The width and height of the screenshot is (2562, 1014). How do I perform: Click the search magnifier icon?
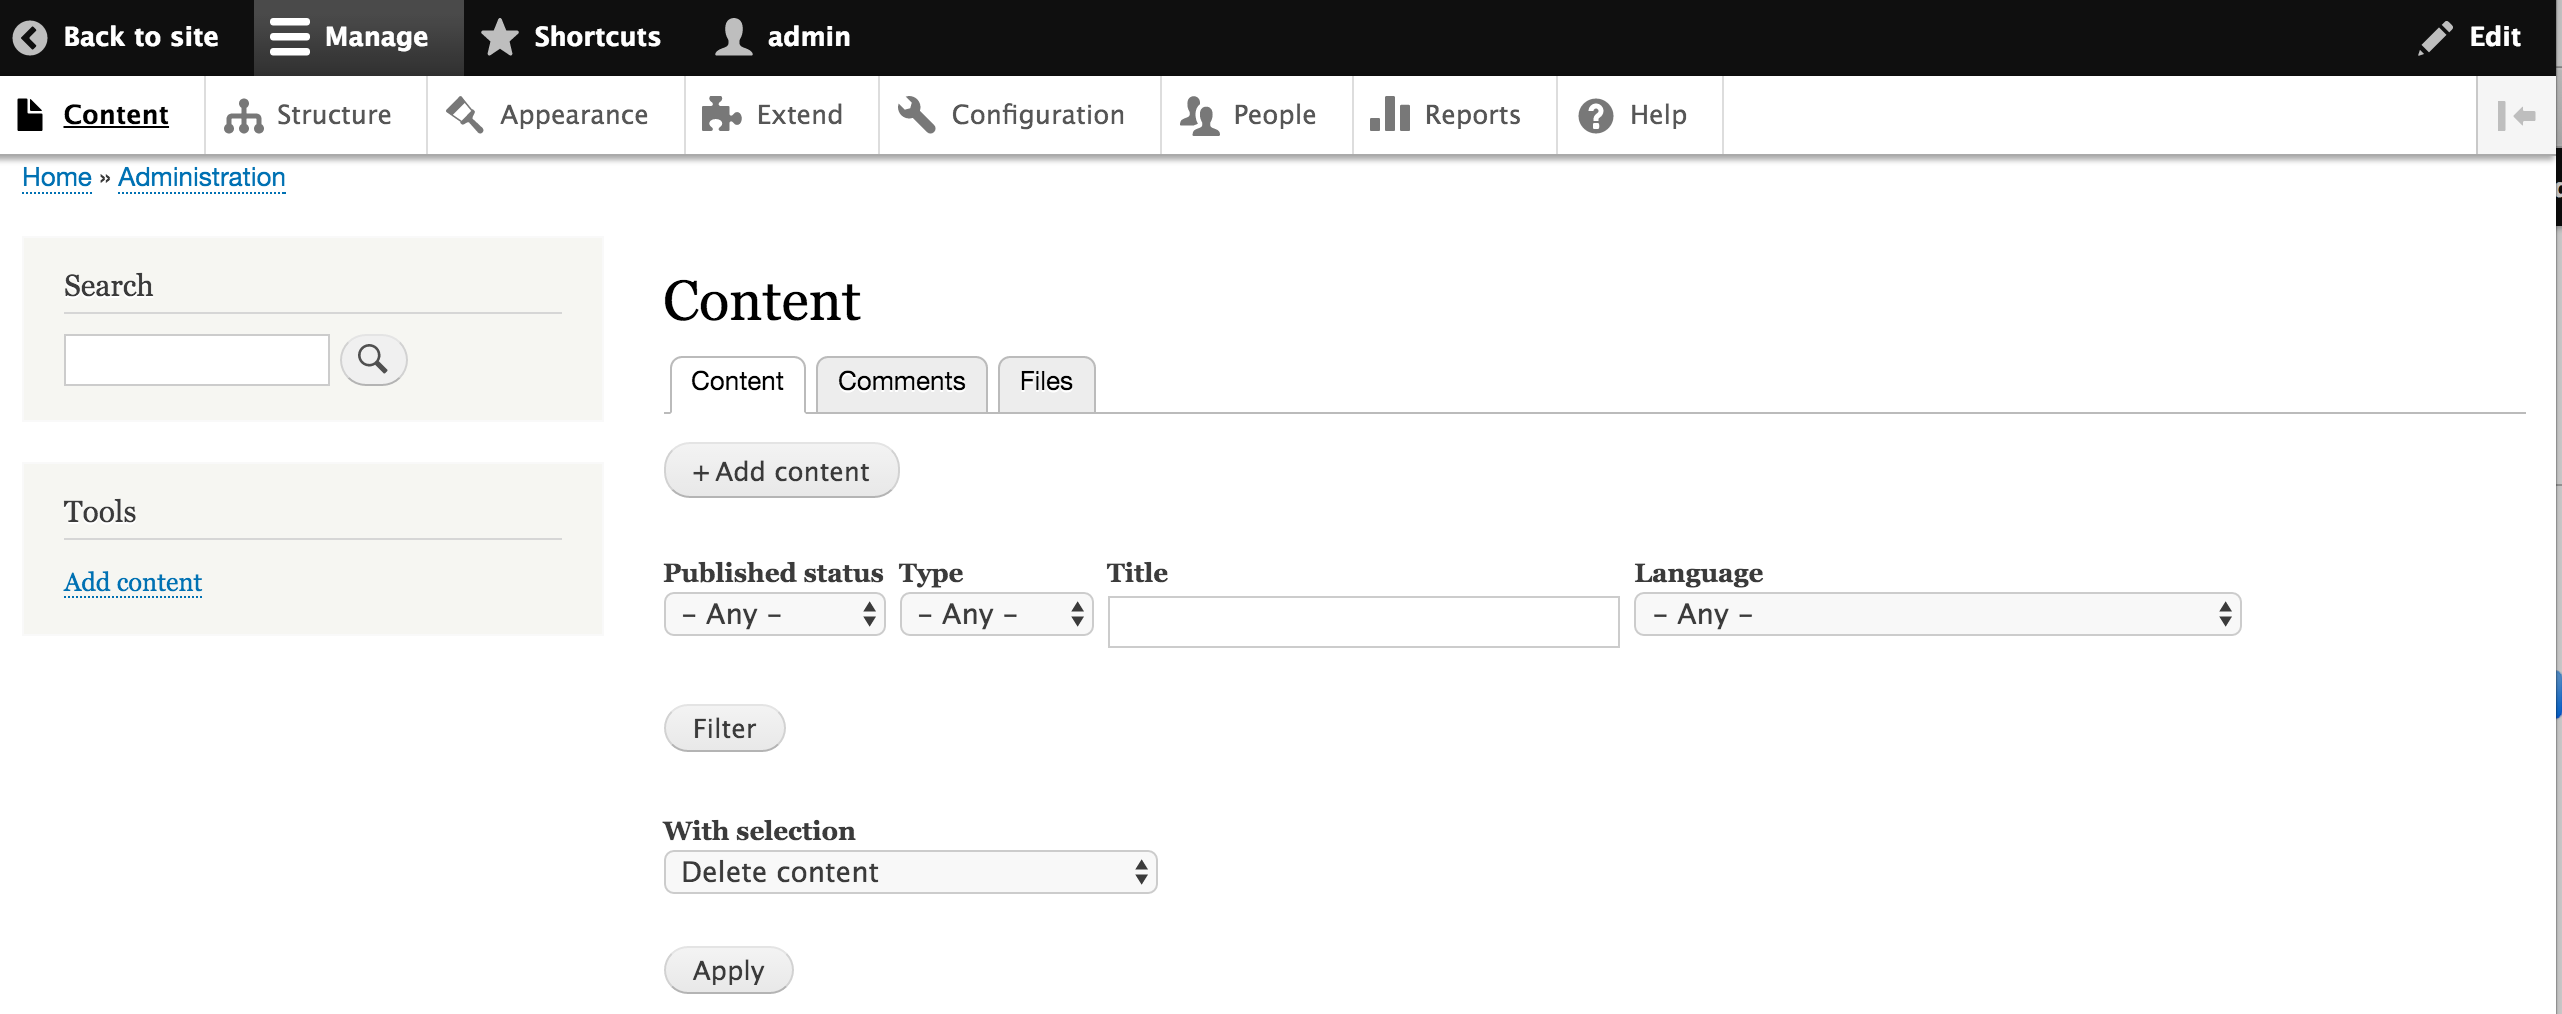(372, 359)
